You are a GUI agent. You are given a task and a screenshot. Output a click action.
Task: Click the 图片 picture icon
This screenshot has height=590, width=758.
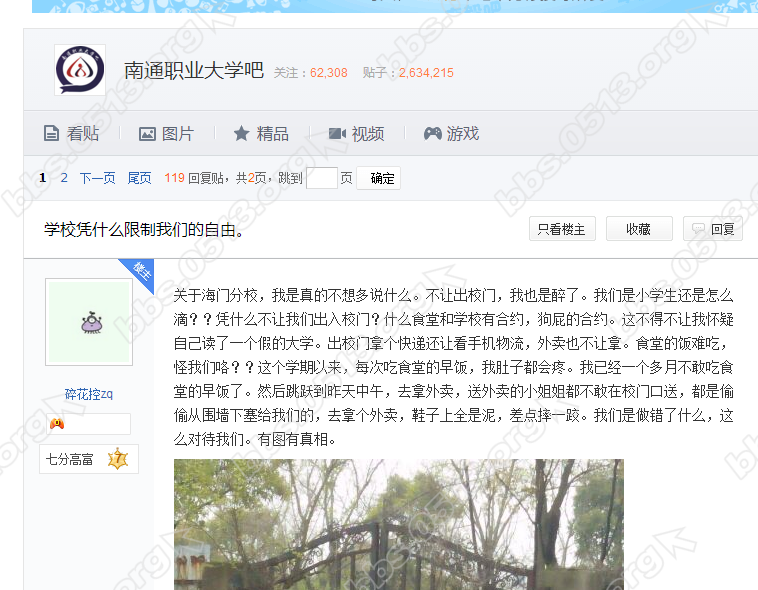click(x=147, y=133)
